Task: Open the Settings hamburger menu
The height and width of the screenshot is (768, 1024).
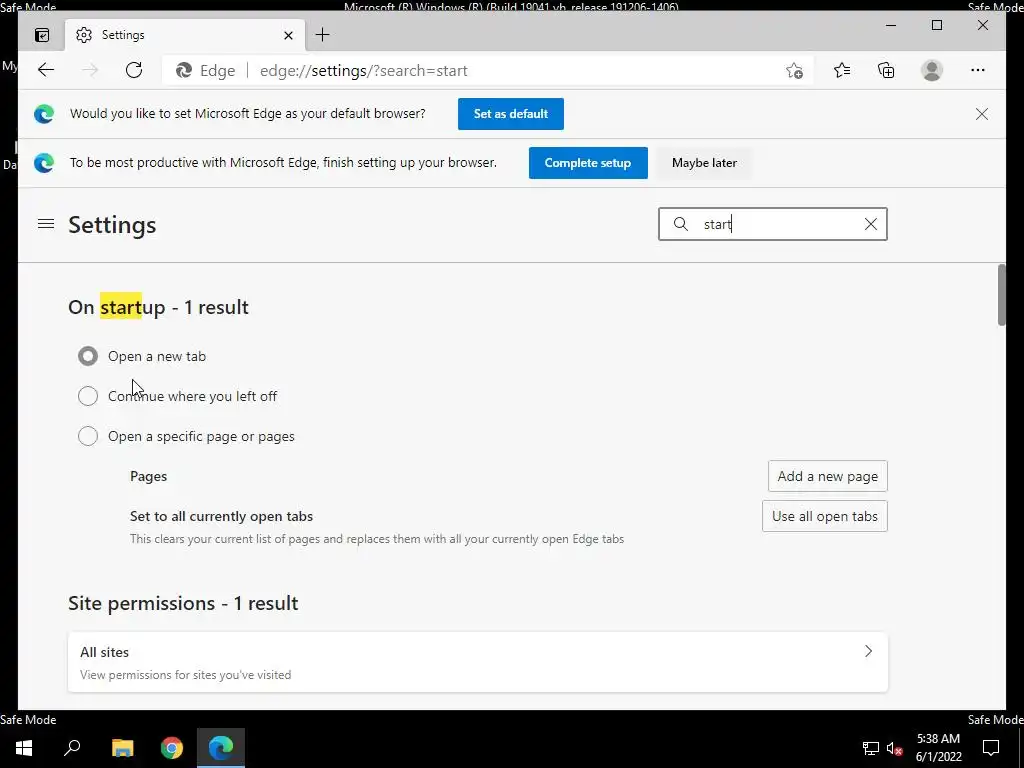Action: (46, 224)
